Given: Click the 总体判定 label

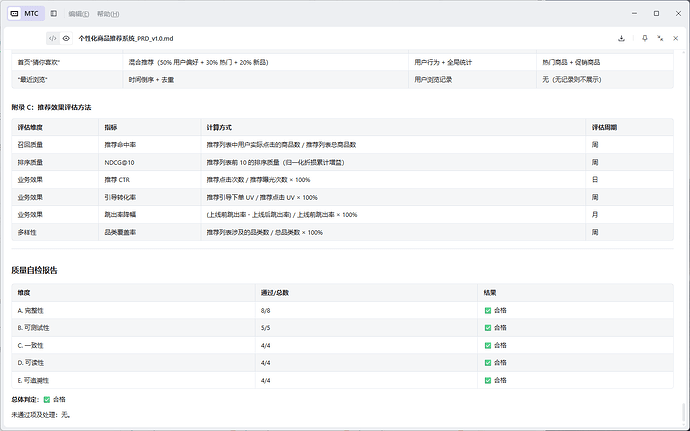Looking at the screenshot, I should [x=25, y=400].
